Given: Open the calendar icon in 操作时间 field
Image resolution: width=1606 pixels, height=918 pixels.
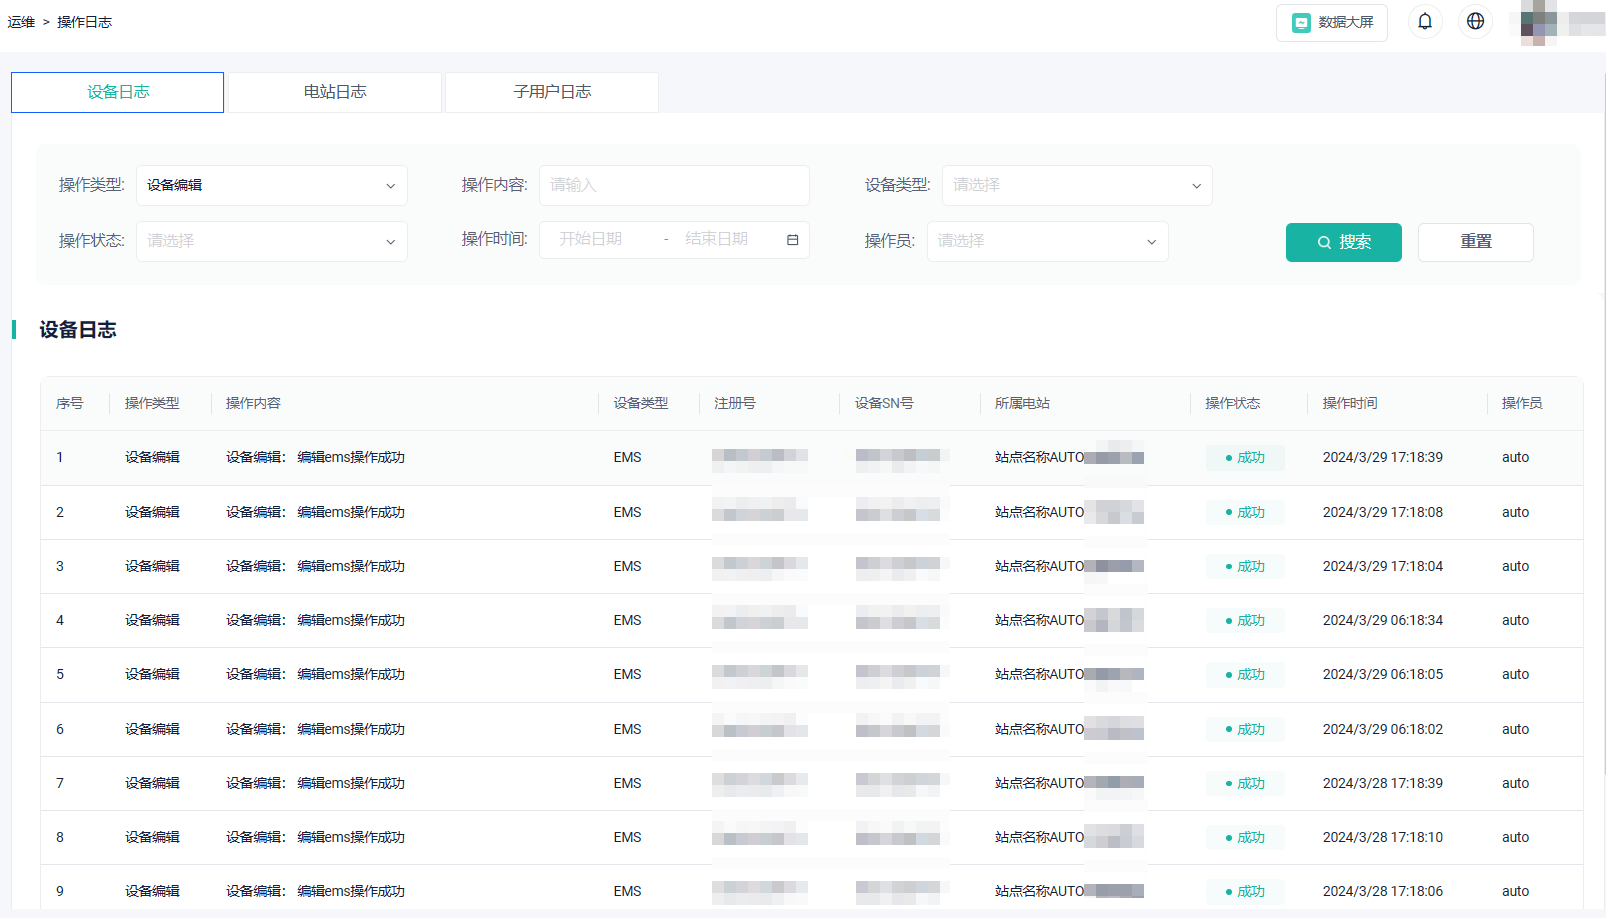Looking at the screenshot, I should tap(791, 239).
